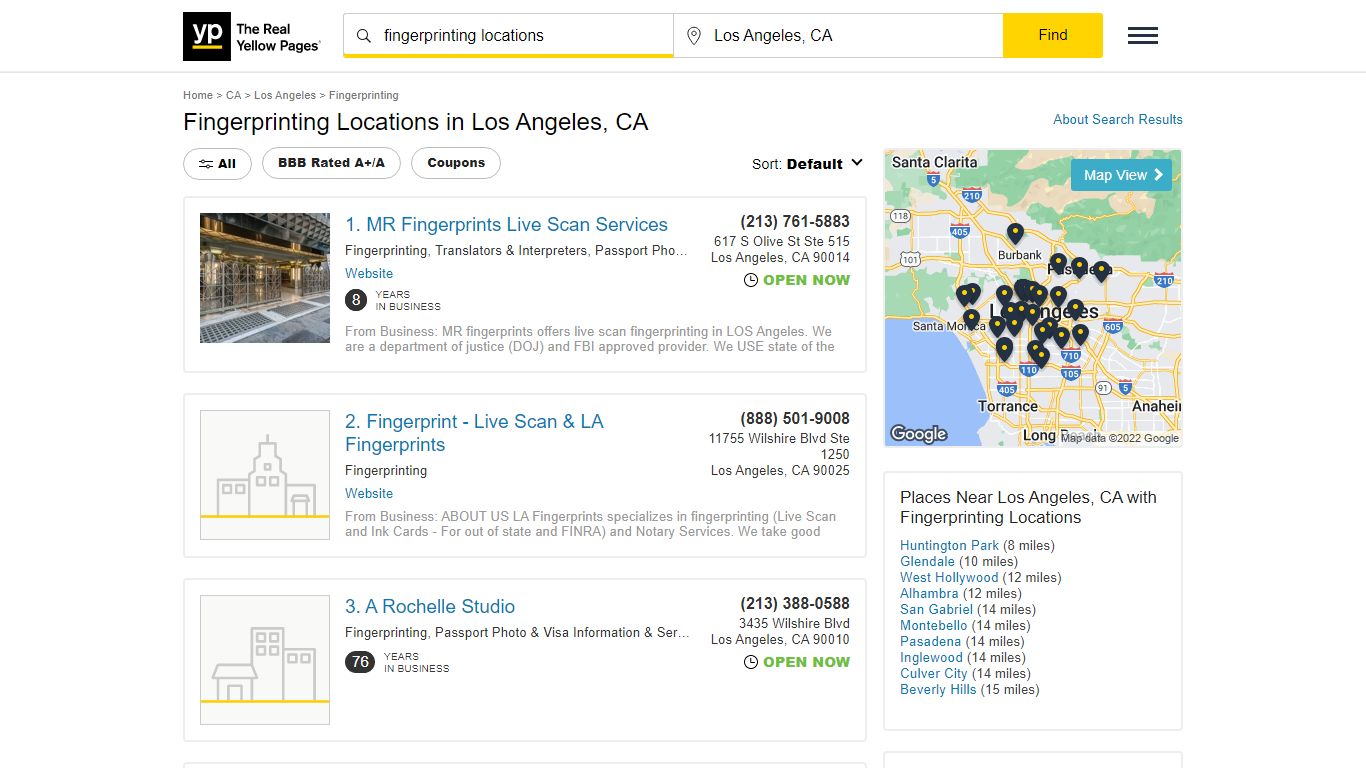The width and height of the screenshot is (1366, 768).
Task: Open Alhambra nearby link
Action: [929, 593]
